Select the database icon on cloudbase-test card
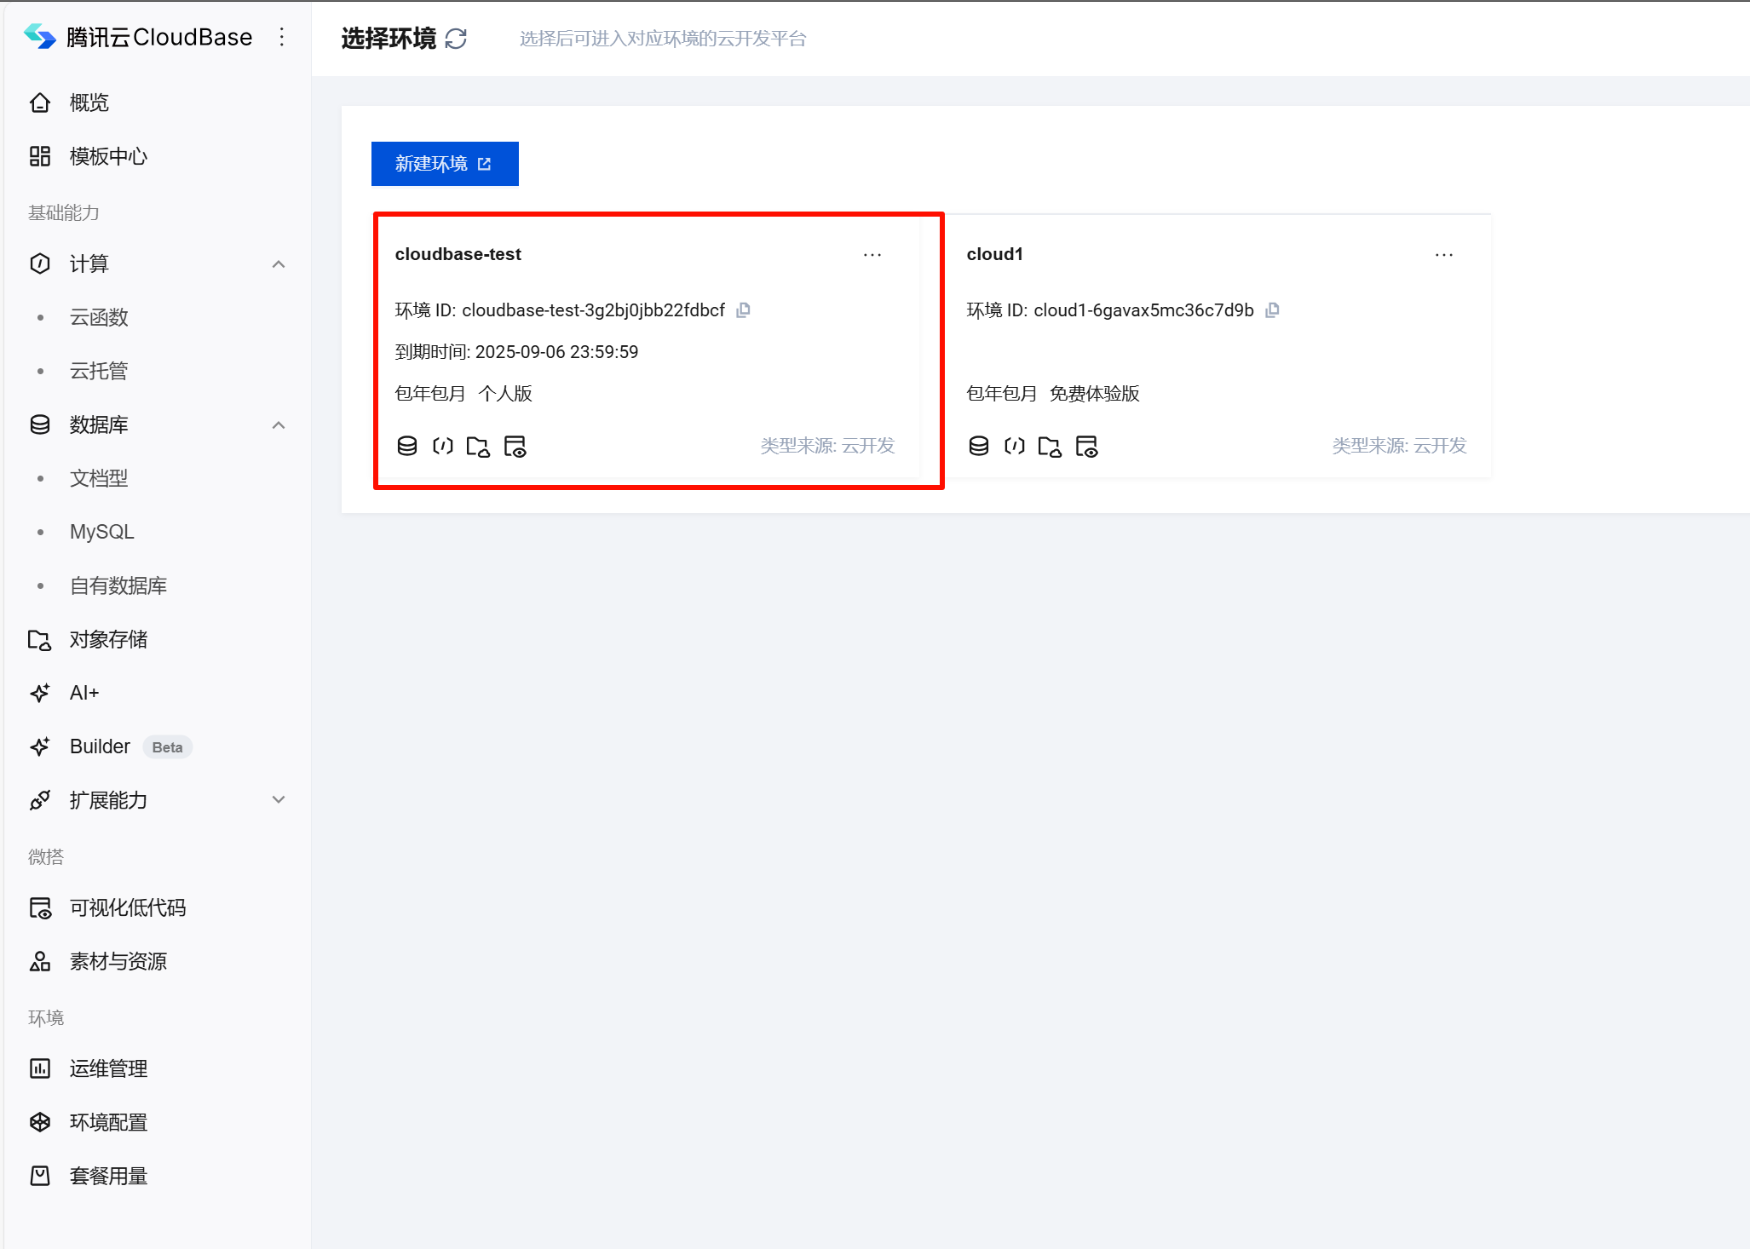Viewport: 1750px width, 1249px height. [407, 446]
